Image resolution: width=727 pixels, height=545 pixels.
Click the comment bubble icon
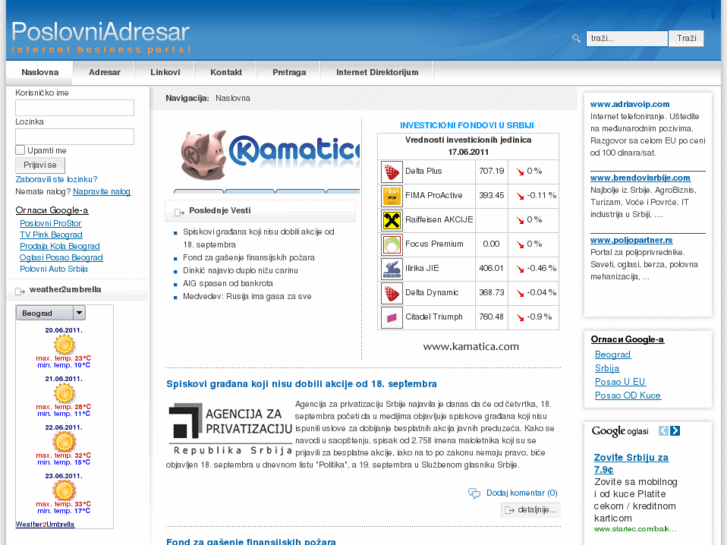click(x=474, y=493)
